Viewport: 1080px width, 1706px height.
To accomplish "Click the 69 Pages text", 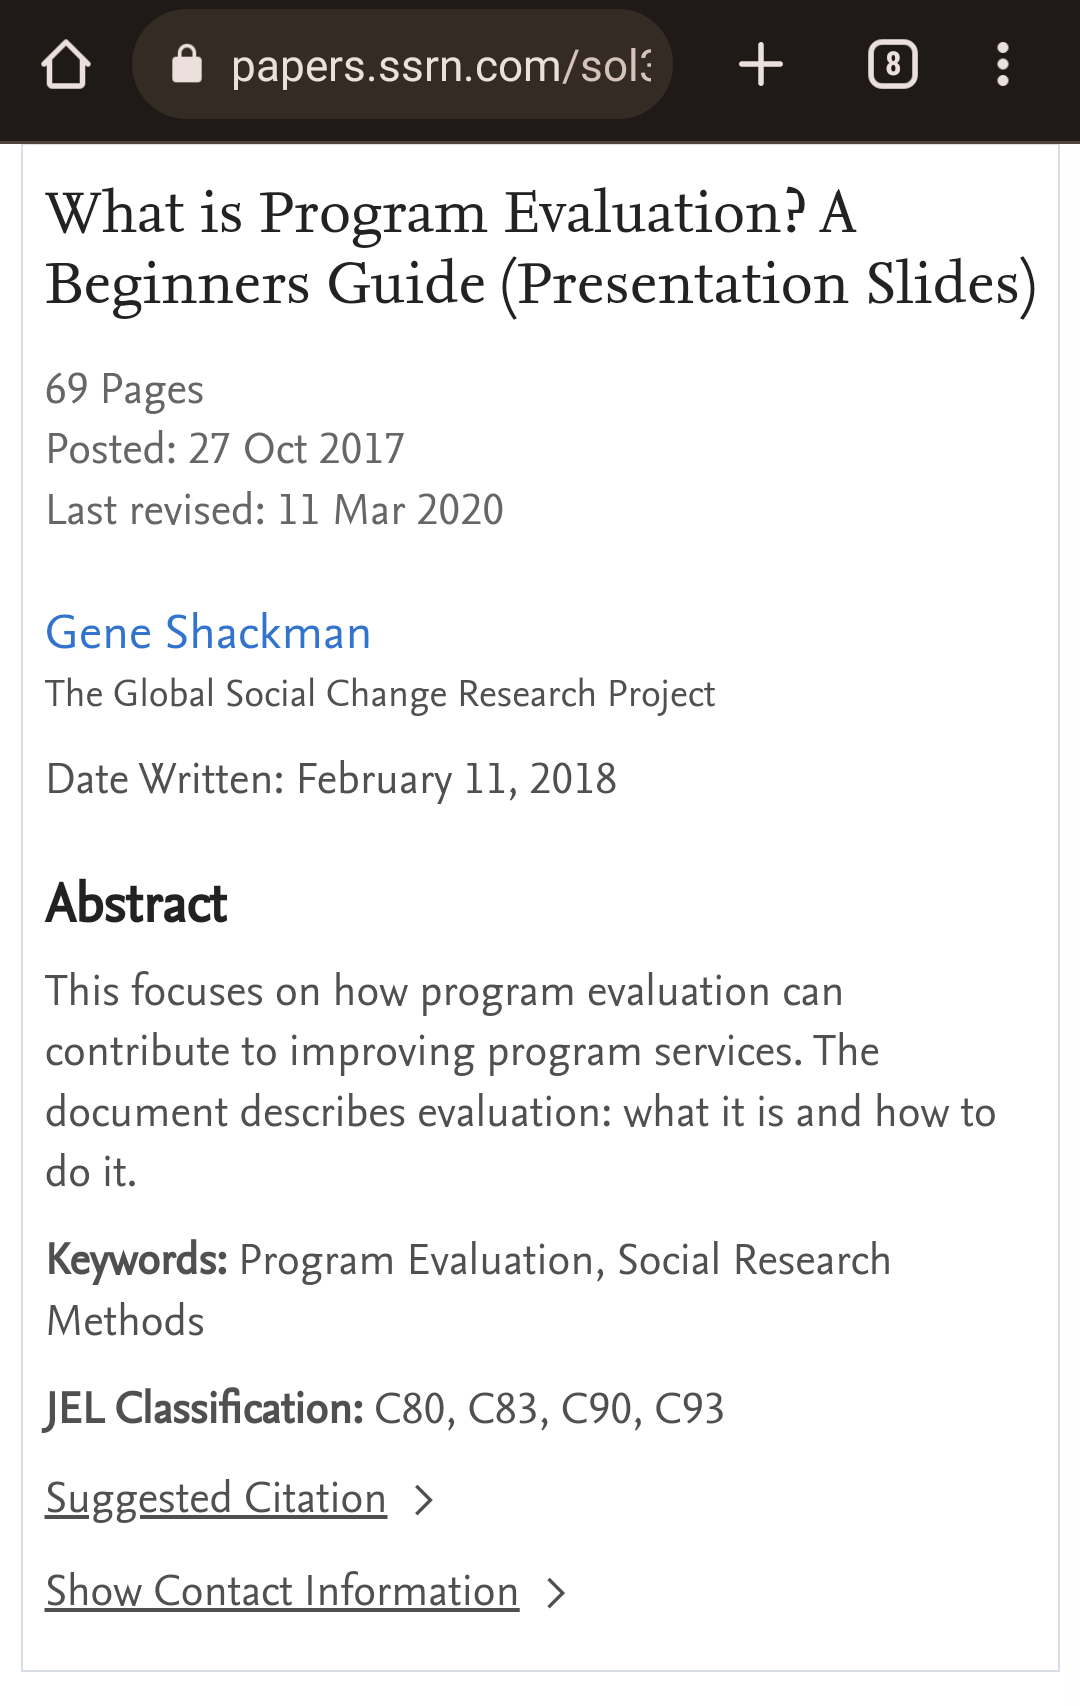I will 125,390.
